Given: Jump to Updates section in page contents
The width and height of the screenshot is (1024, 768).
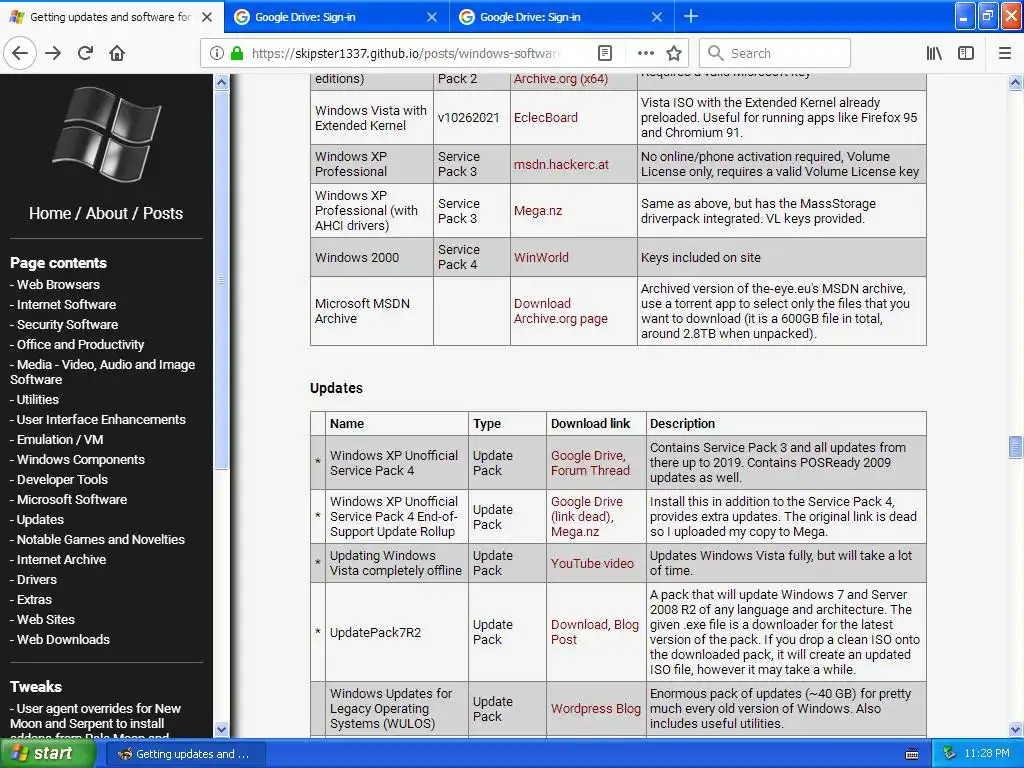Looking at the screenshot, I should (40, 520).
